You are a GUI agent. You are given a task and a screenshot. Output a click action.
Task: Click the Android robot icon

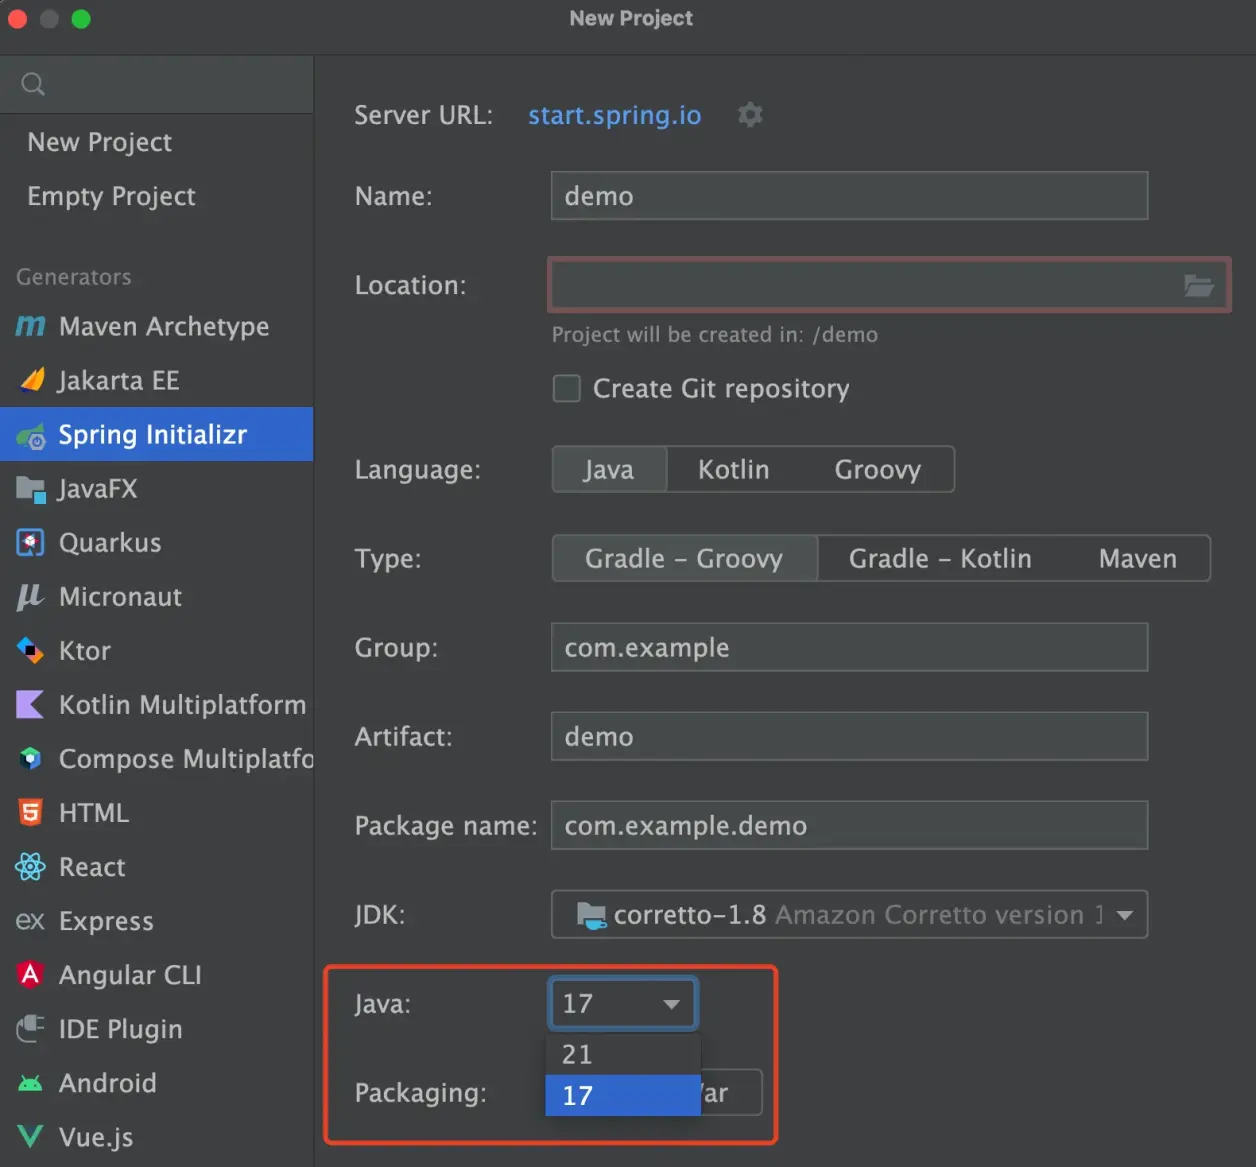coord(31,1083)
